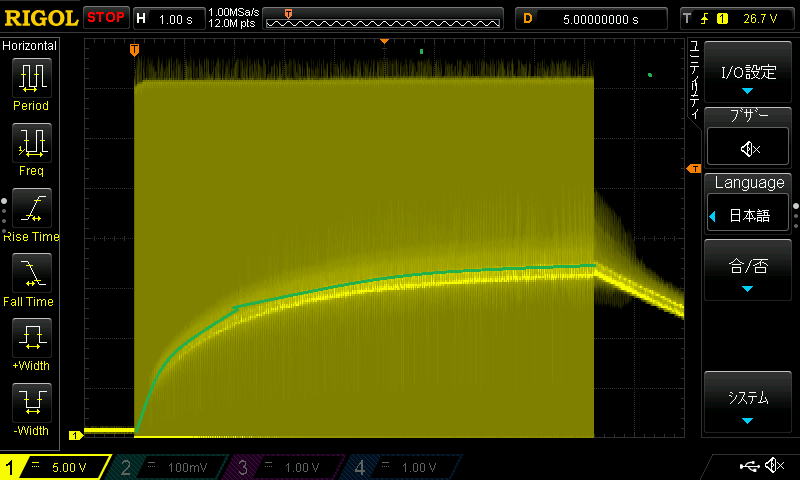Viewport: 800px width, 480px height.
Task: Select channel 1 5.00 V tab
Action: [56, 467]
